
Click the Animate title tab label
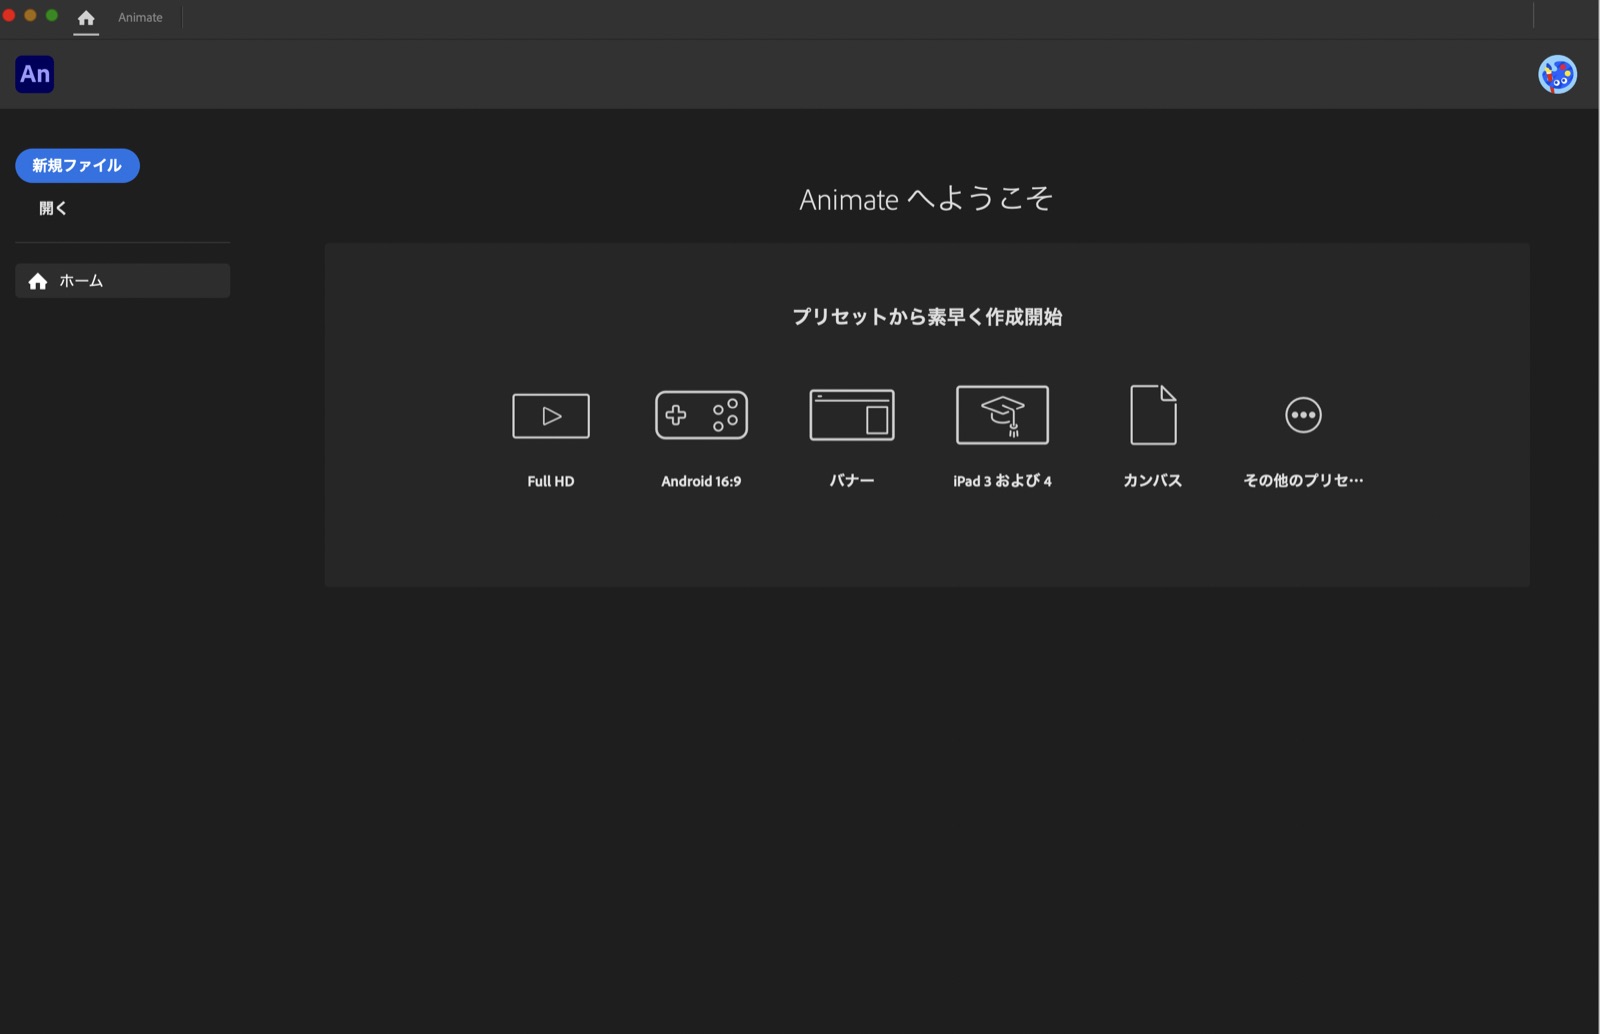[x=140, y=18]
